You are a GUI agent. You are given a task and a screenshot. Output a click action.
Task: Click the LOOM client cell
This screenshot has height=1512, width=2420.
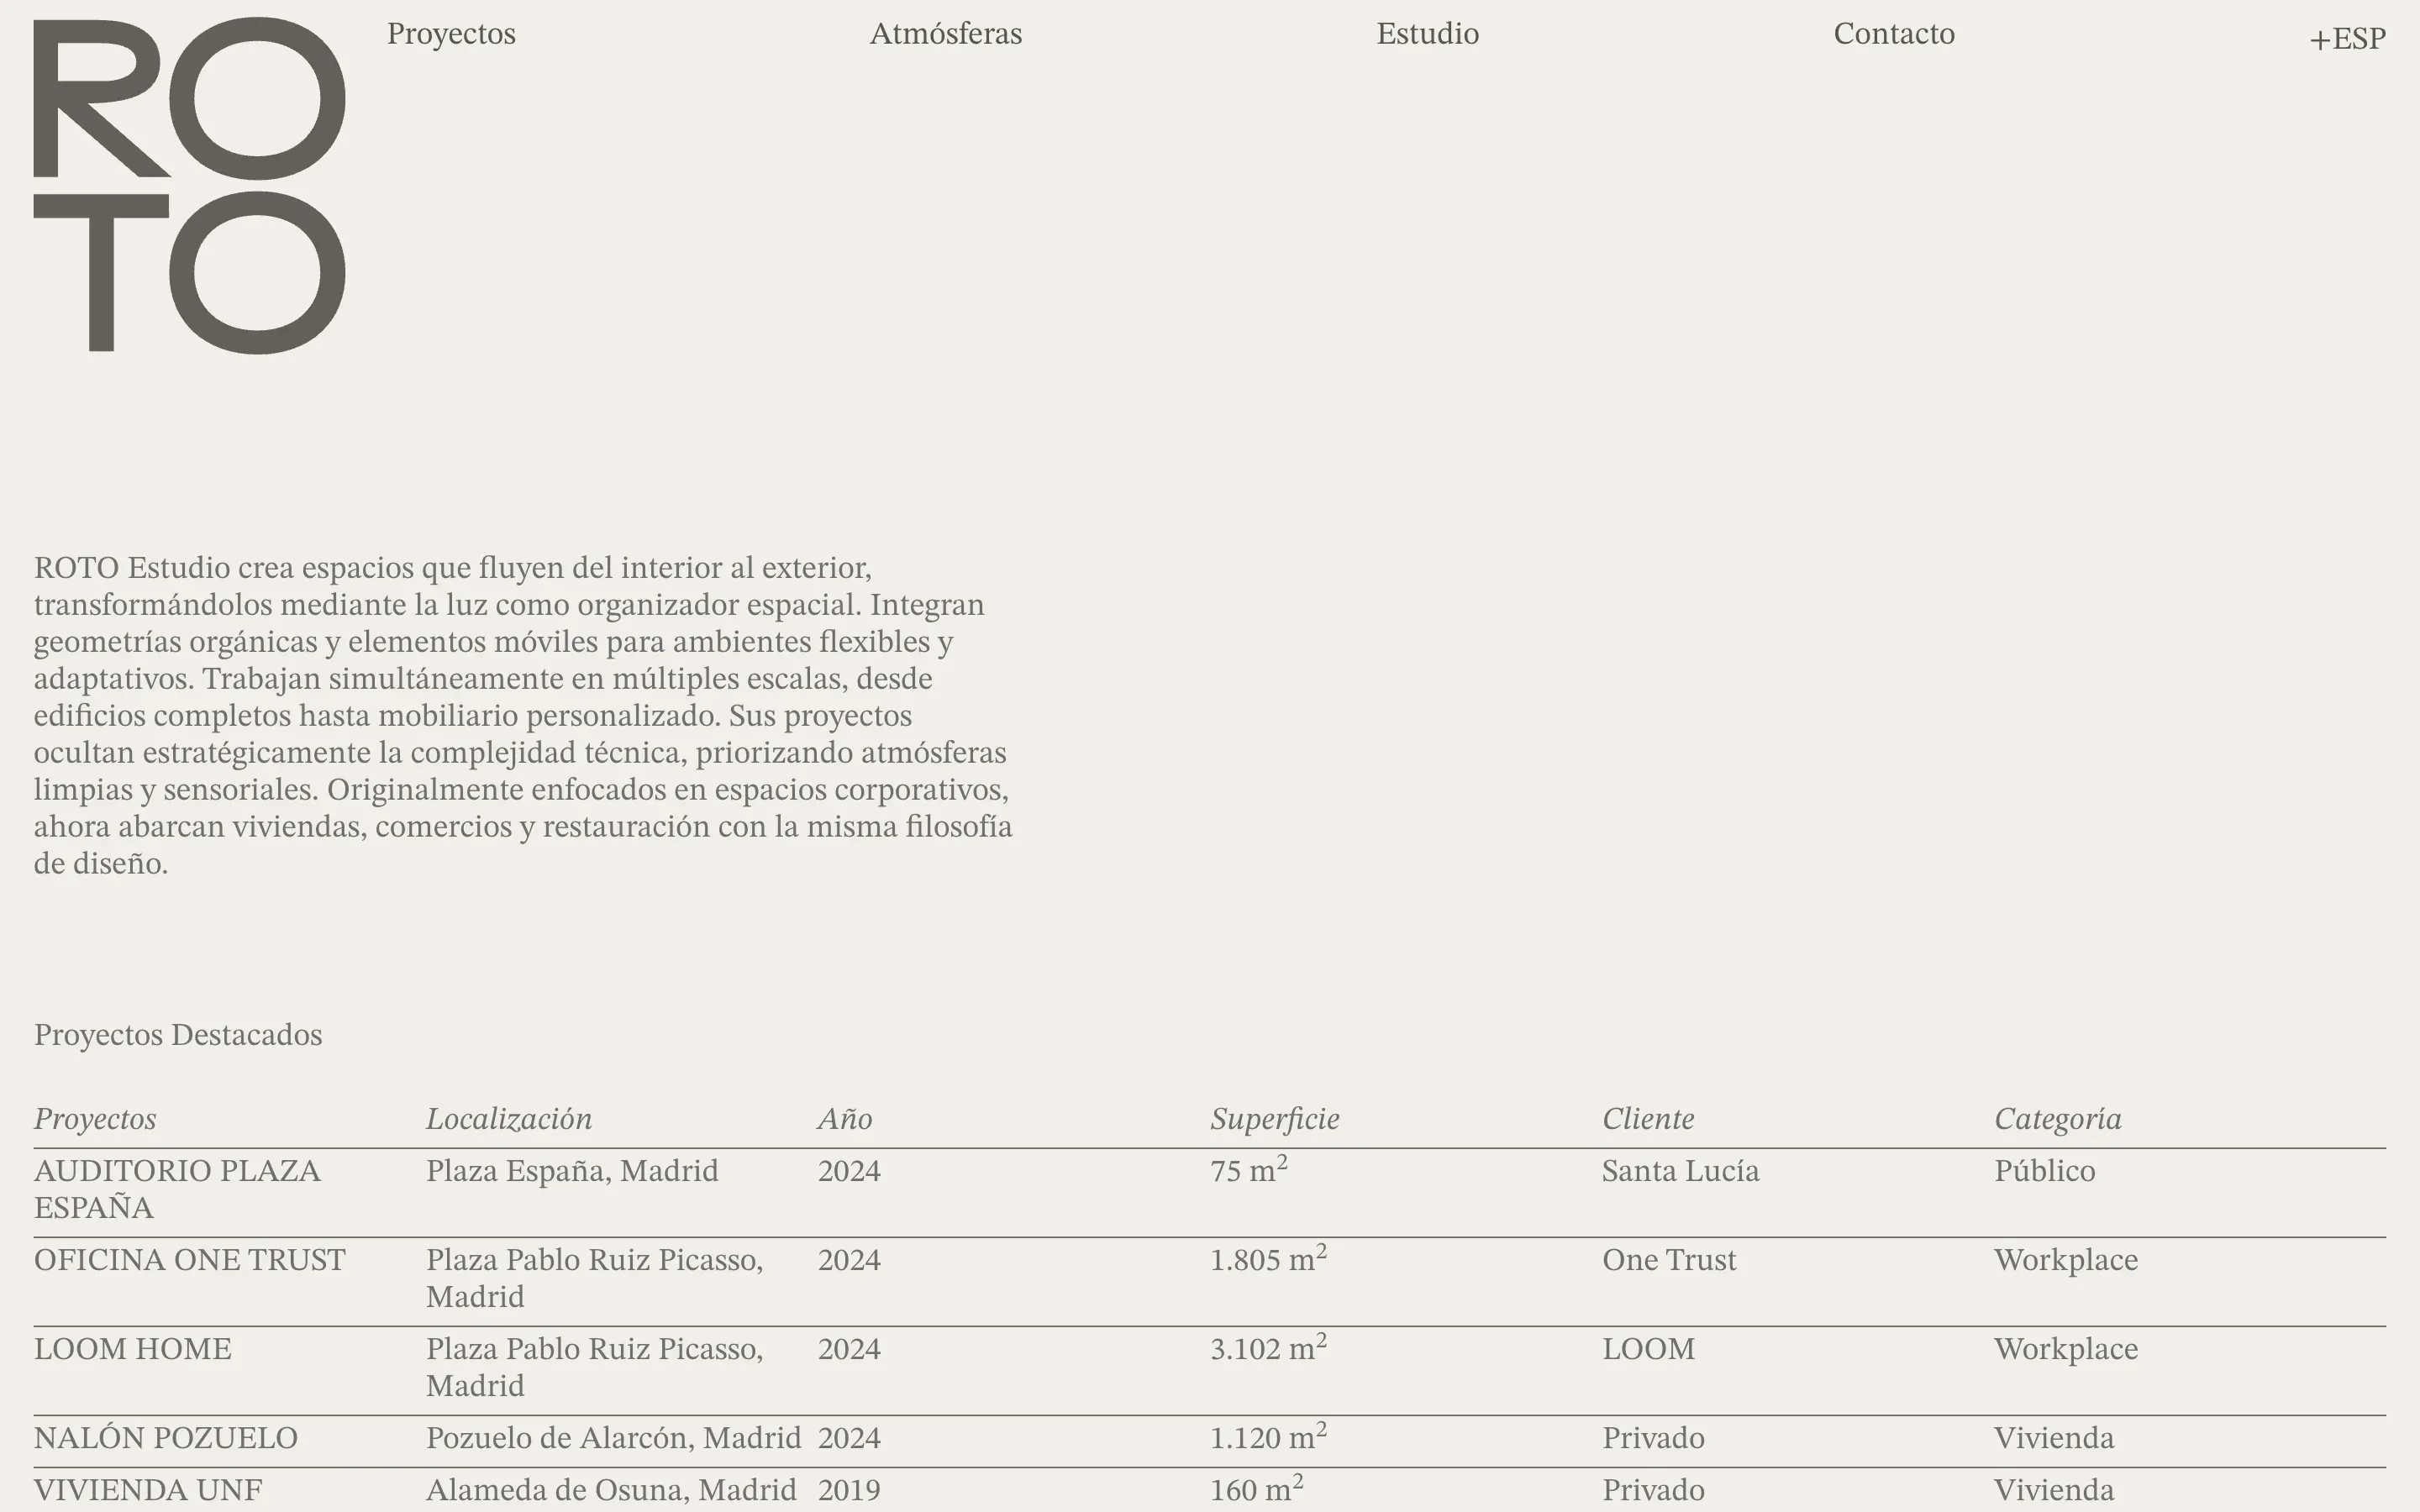[x=1649, y=1349]
